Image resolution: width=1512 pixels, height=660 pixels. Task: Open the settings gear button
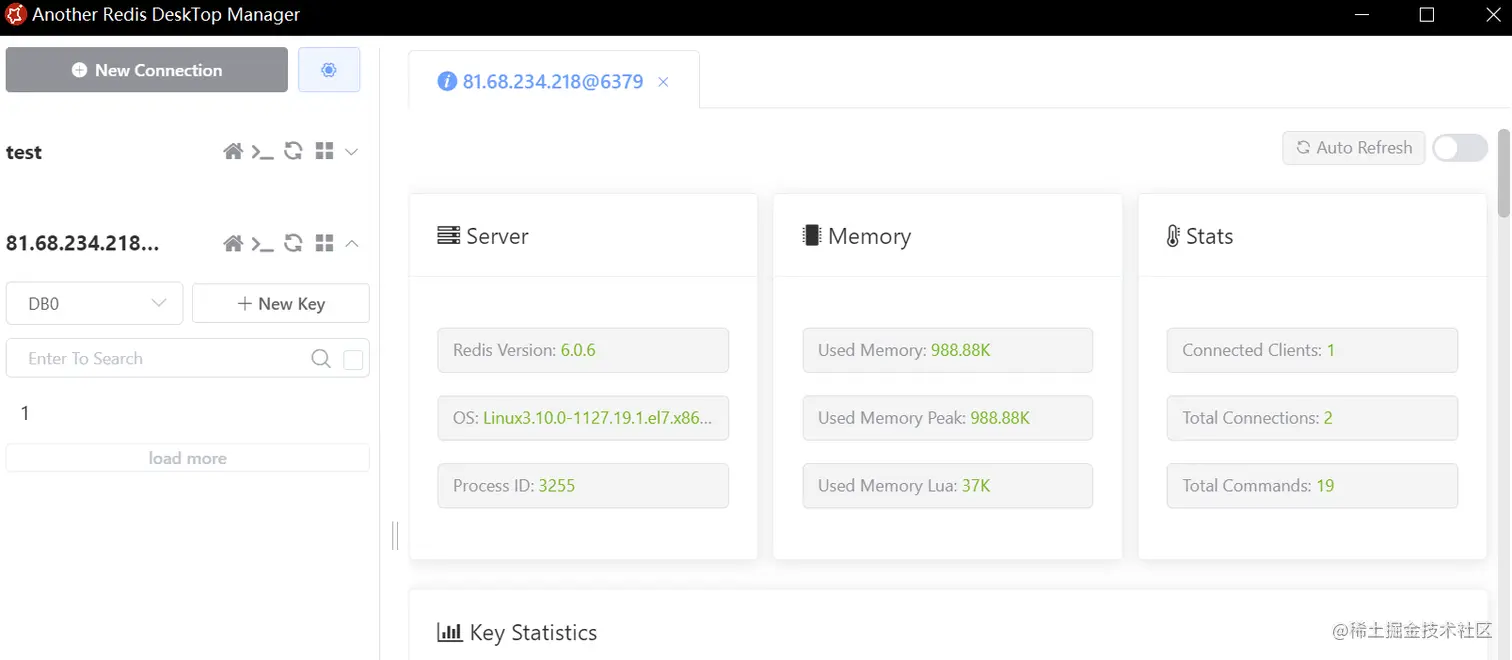329,70
